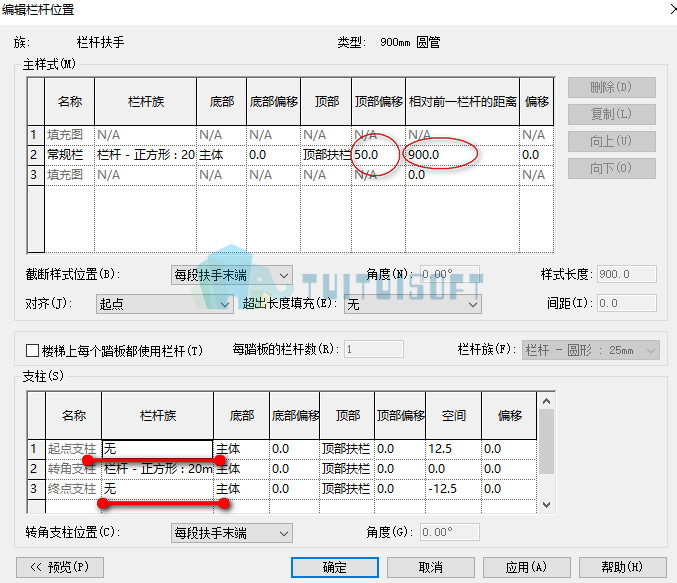The height and width of the screenshot is (583, 677).
Task: Click 每踏板的栏杆数 field
Action: (x=374, y=349)
